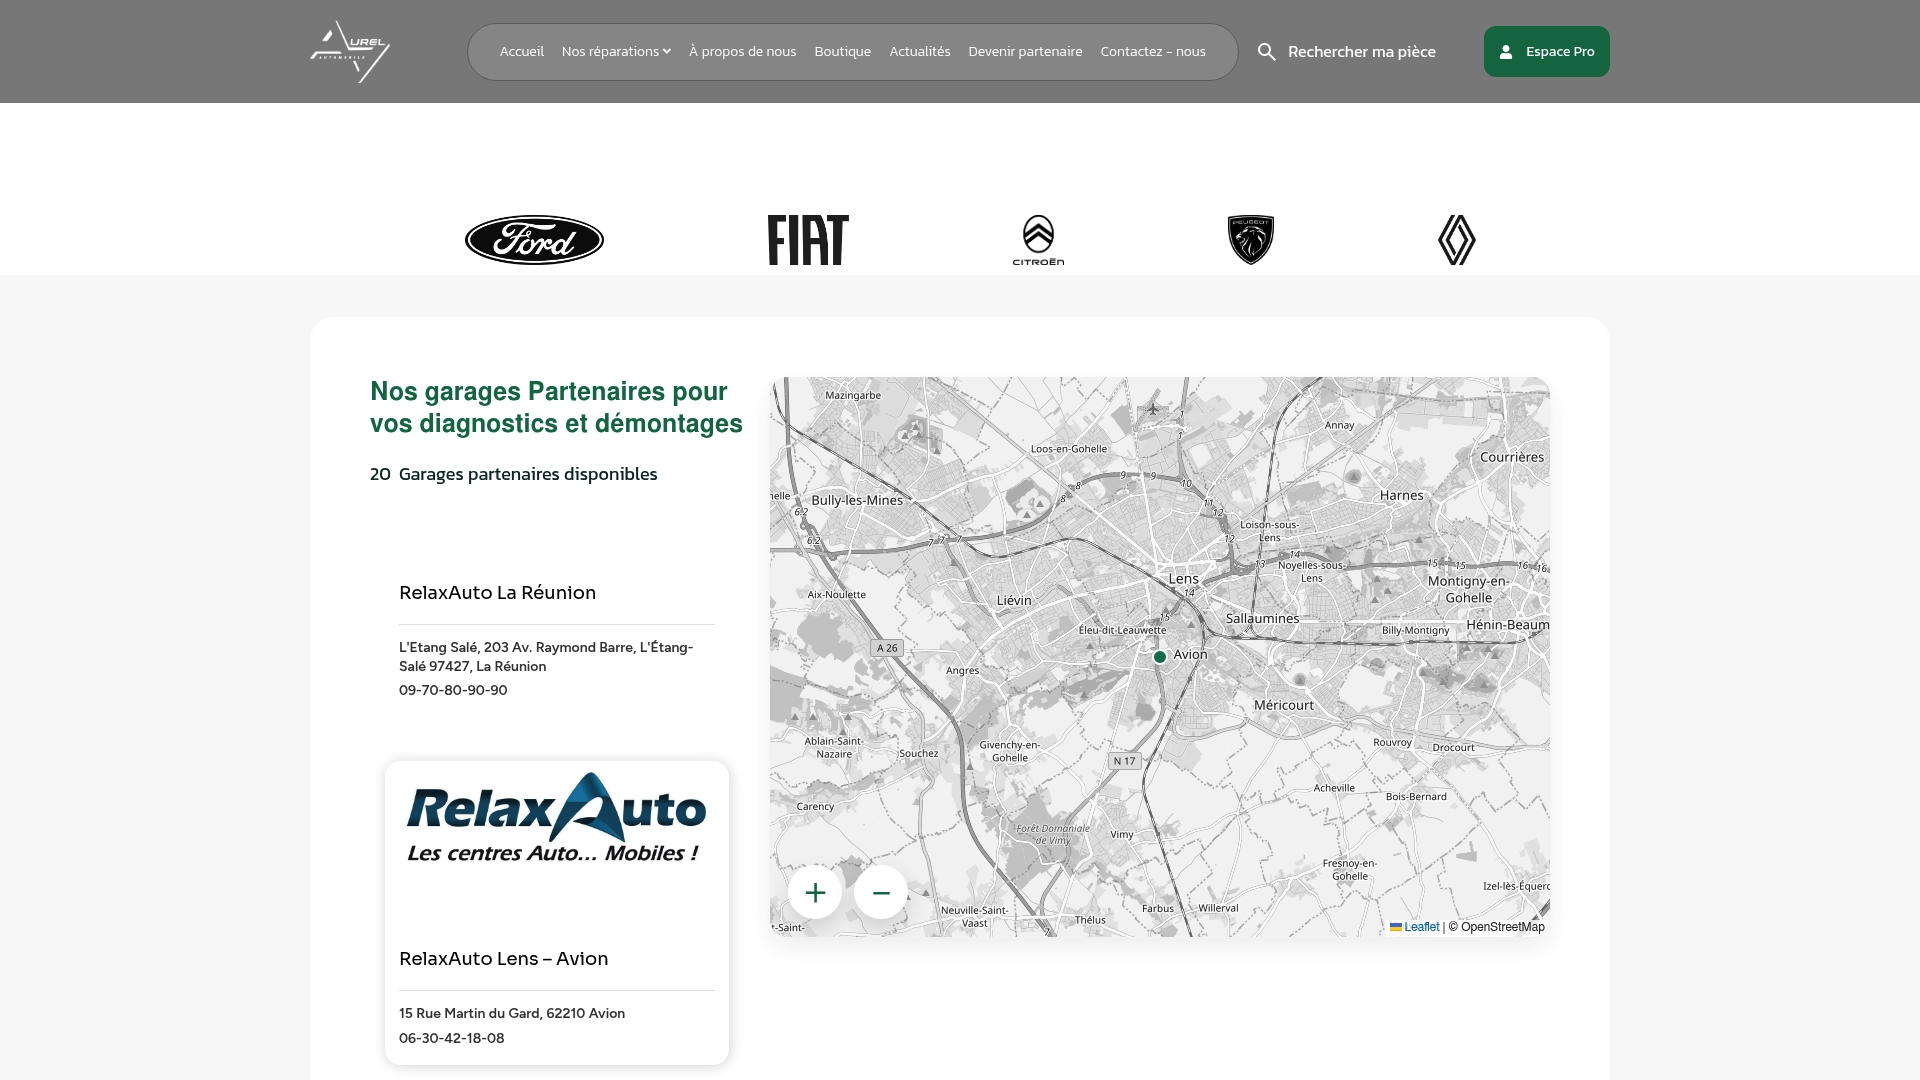Screen dimensions: 1920x1080
Task: Click the Sallaumines map label
Action: 1263,619
